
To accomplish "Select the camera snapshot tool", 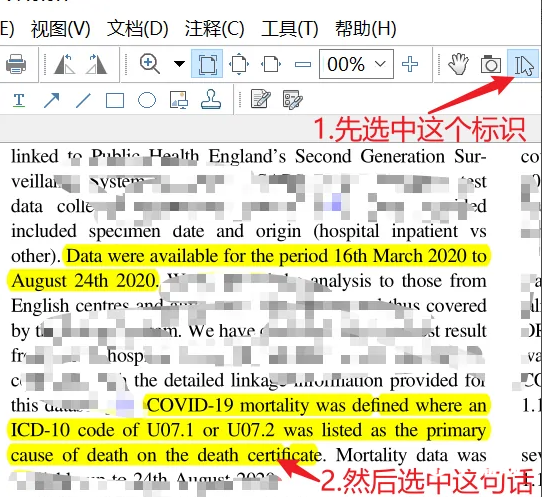I will (x=491, y=64).
